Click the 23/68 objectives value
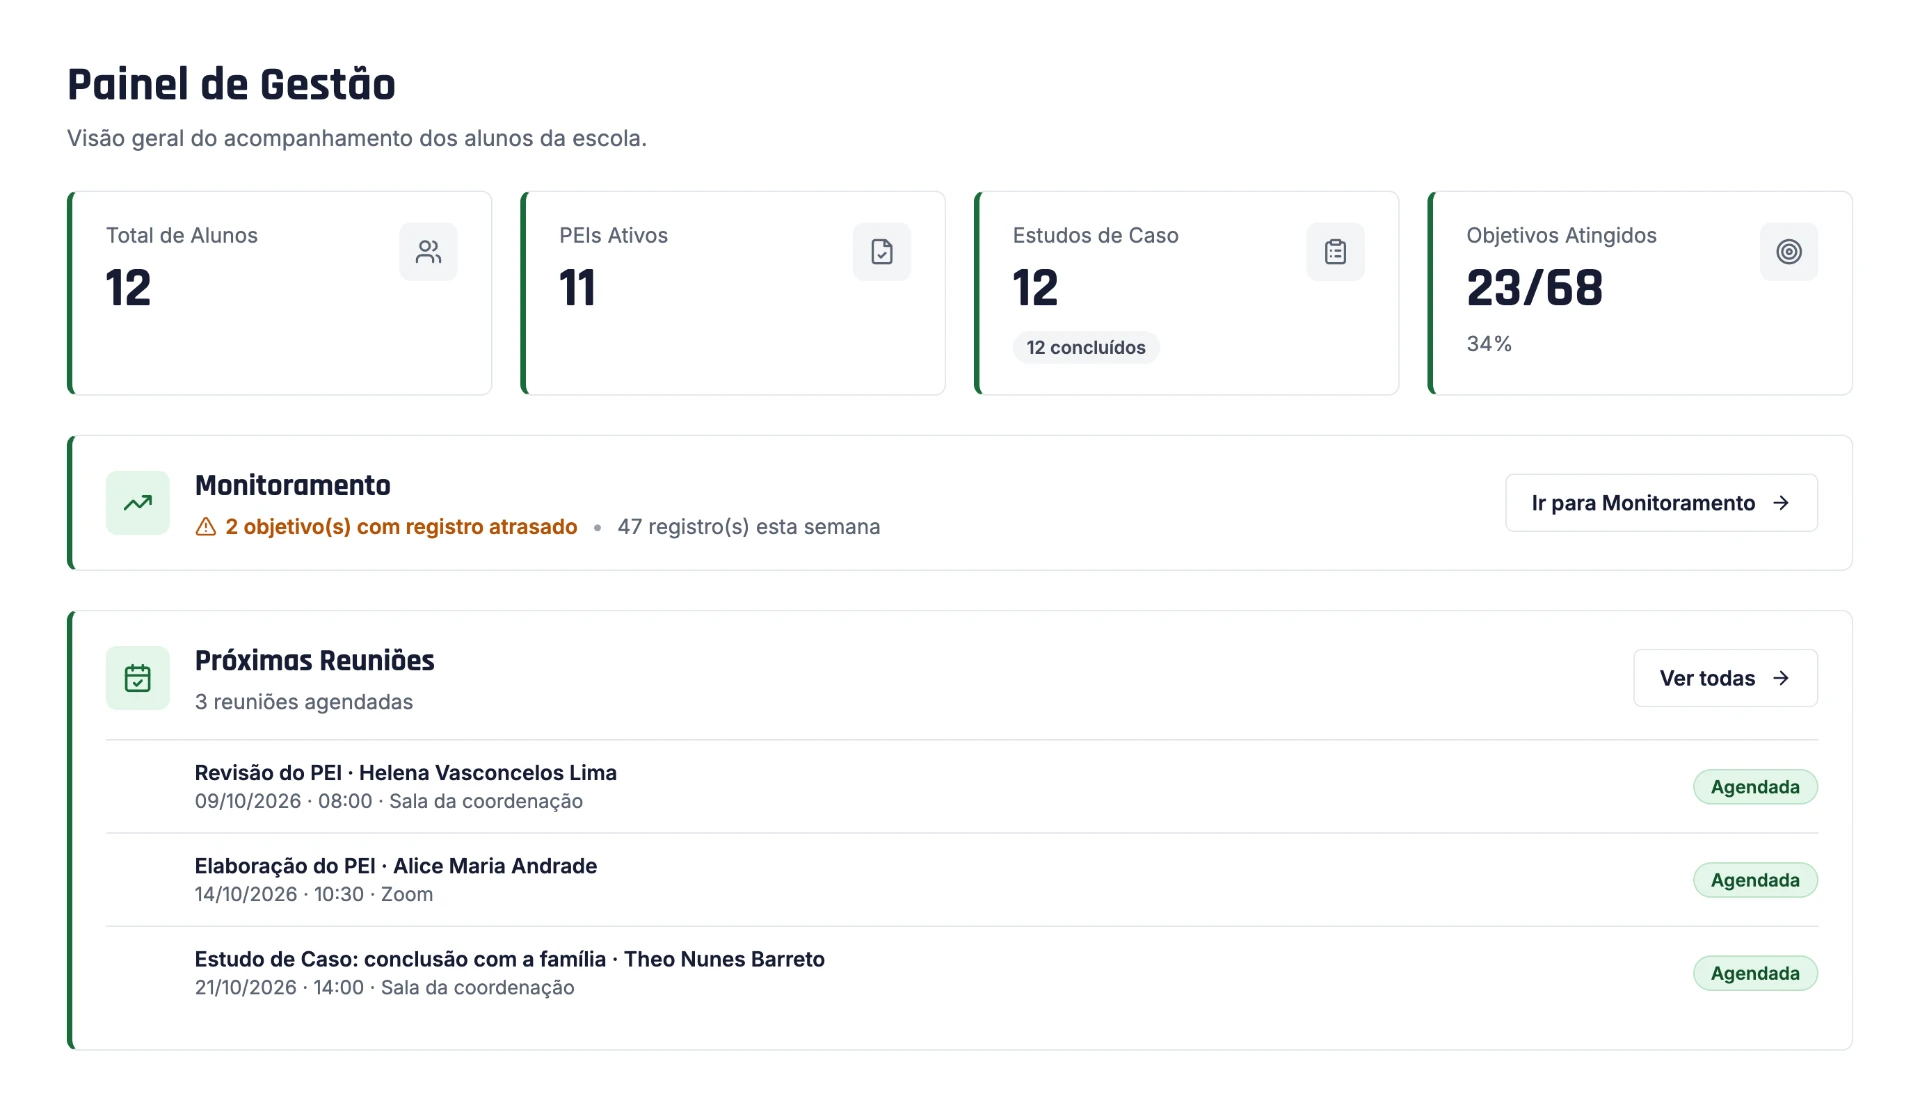This screenshot has height=1107, width=1920. [1534, 288]
